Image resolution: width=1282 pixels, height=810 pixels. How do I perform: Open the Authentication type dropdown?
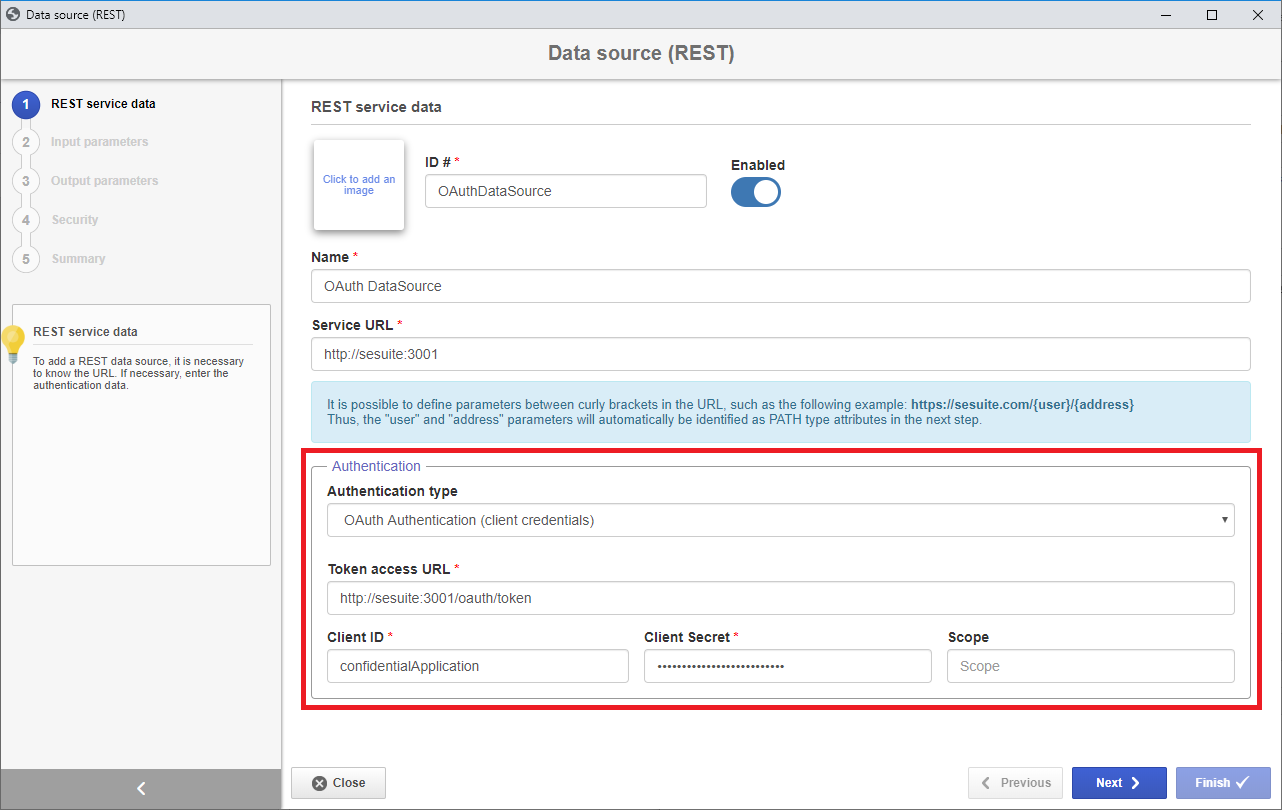tap(781, 520)
